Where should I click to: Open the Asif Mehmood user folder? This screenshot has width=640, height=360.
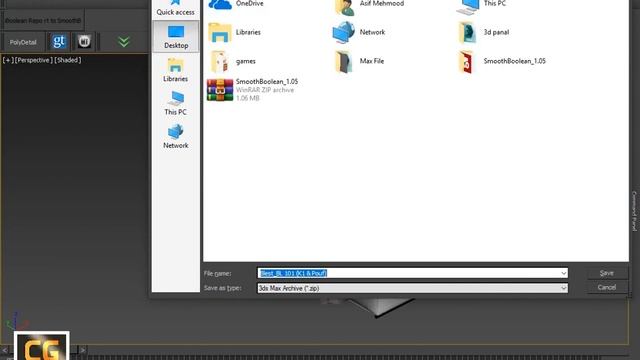click(x=369, y=5)
